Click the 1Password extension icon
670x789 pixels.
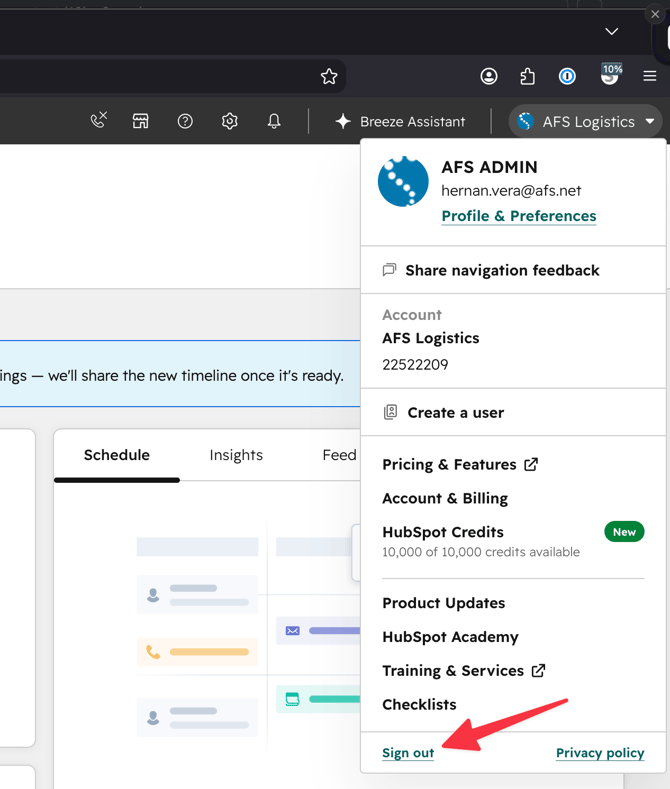pyautogui.click(x=567, y=76)
